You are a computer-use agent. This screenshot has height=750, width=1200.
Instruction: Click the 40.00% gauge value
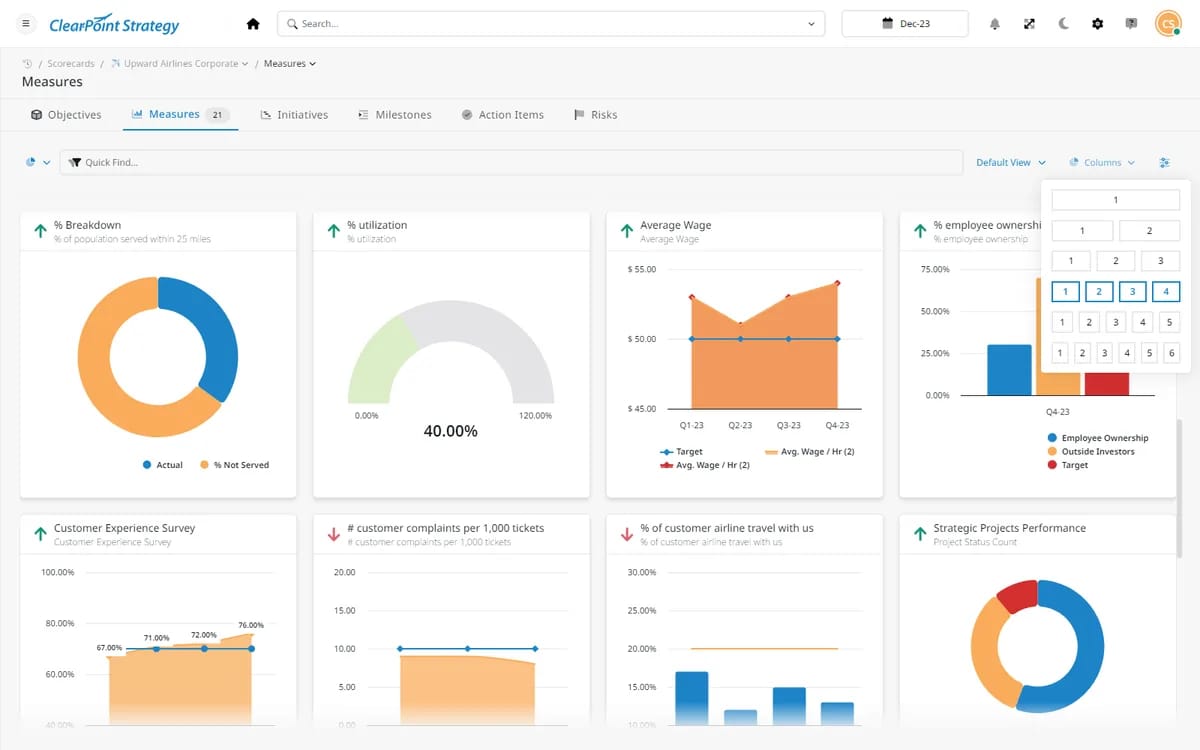pos(450,431)
